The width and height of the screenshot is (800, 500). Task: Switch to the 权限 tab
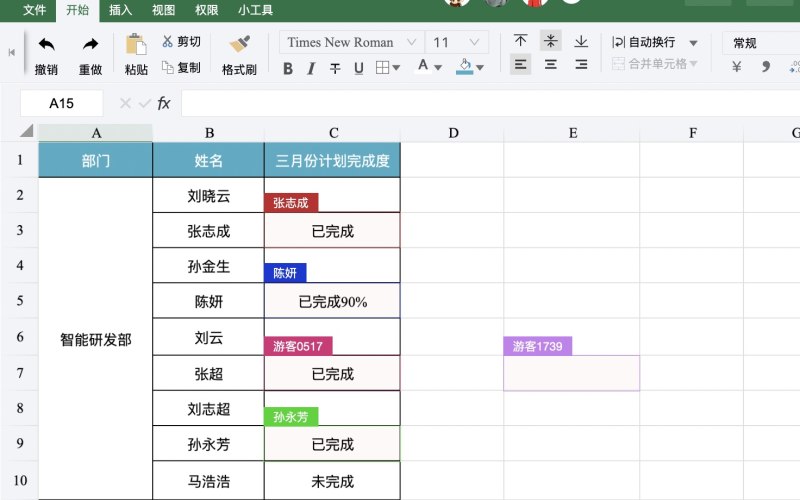(x=206, y=10)
